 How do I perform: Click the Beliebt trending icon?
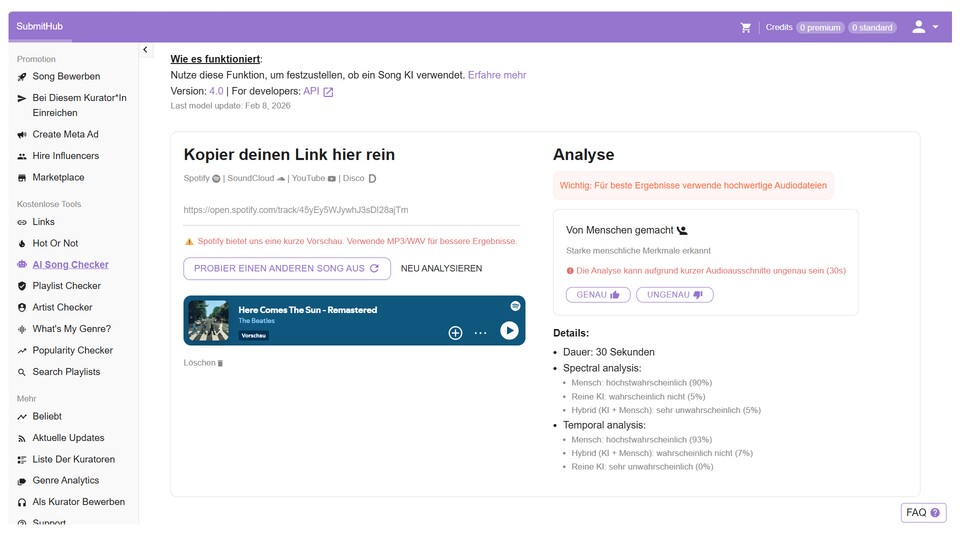pyautogui.click(x=22, y=417)
